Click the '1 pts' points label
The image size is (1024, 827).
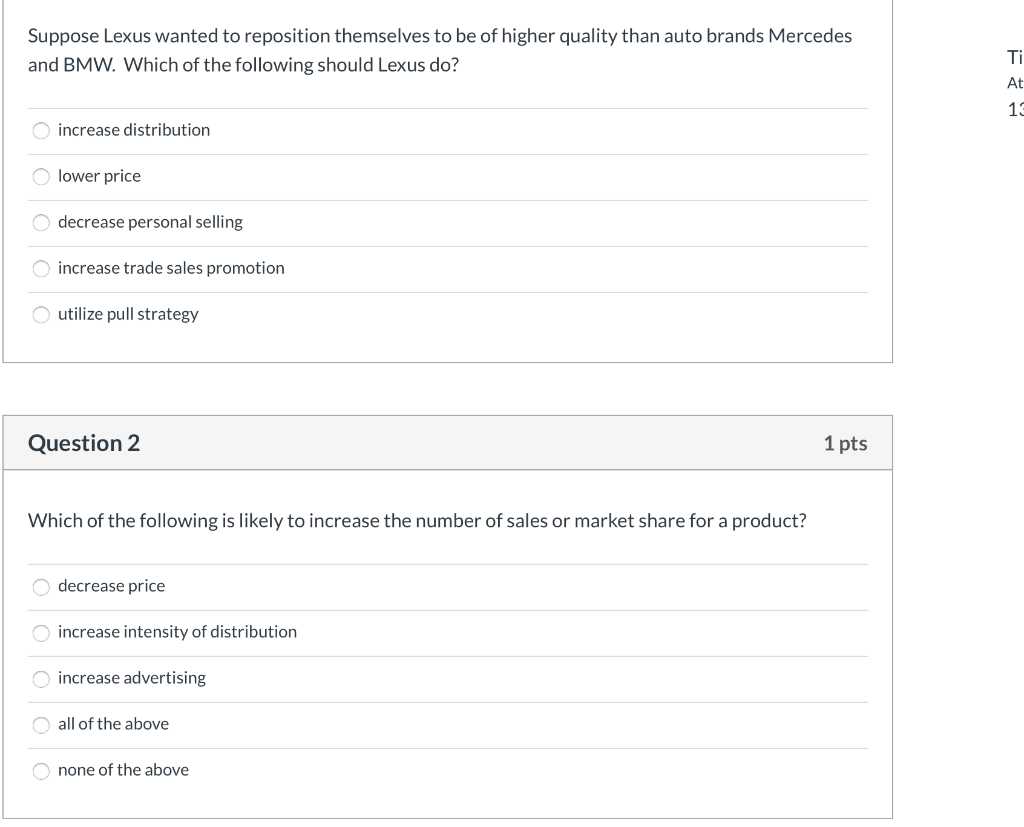click(845, 443)
